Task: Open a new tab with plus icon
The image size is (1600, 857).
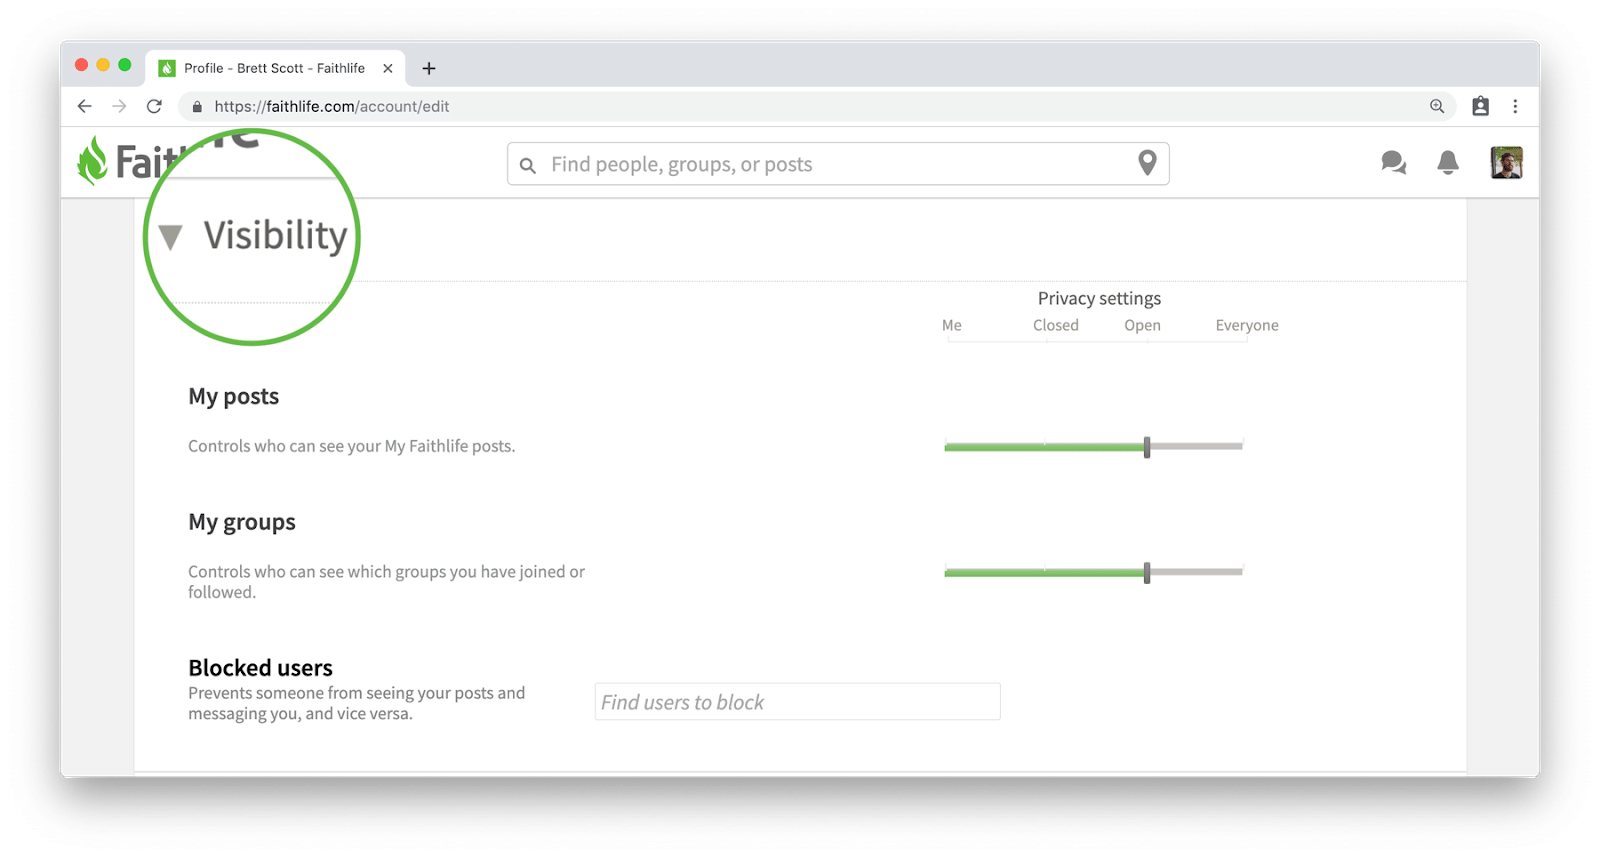Action: 429,68
